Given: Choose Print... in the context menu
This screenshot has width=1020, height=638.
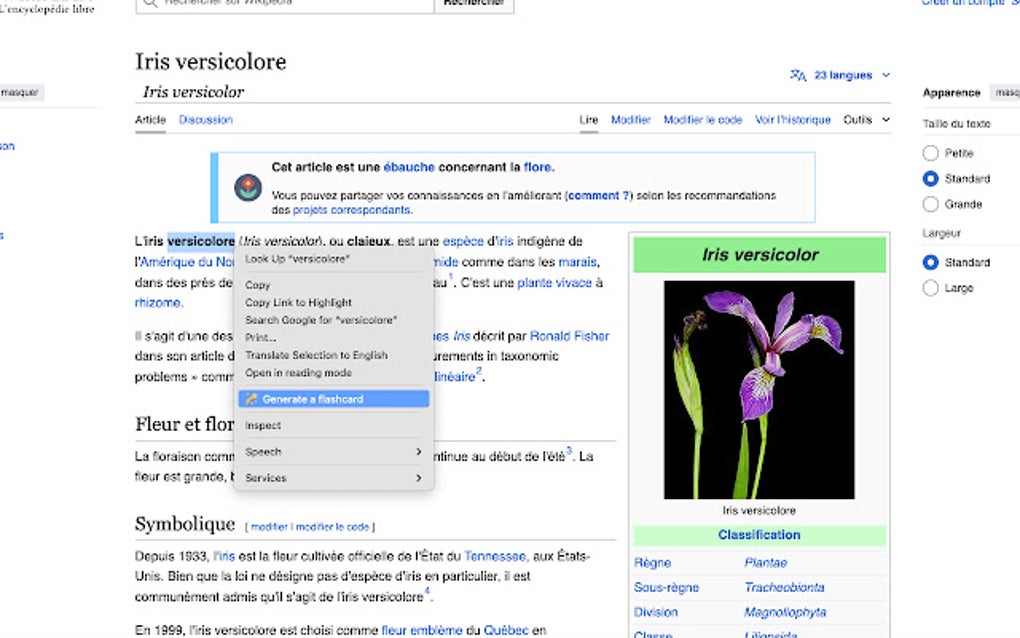Looking at the screenshot, I should (x=334, y=338).
